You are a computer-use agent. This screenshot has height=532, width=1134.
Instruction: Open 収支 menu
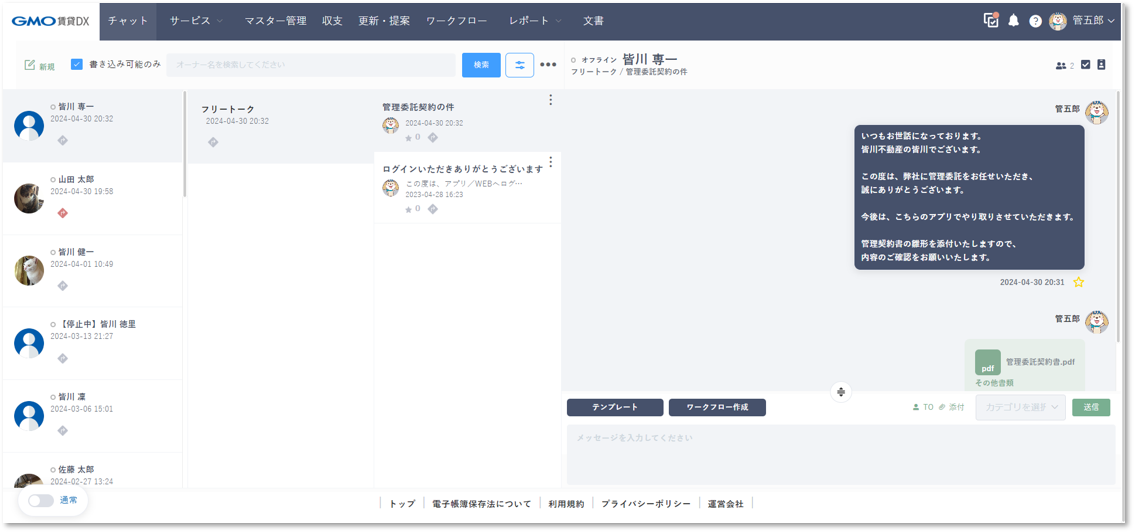click(332, 21)
